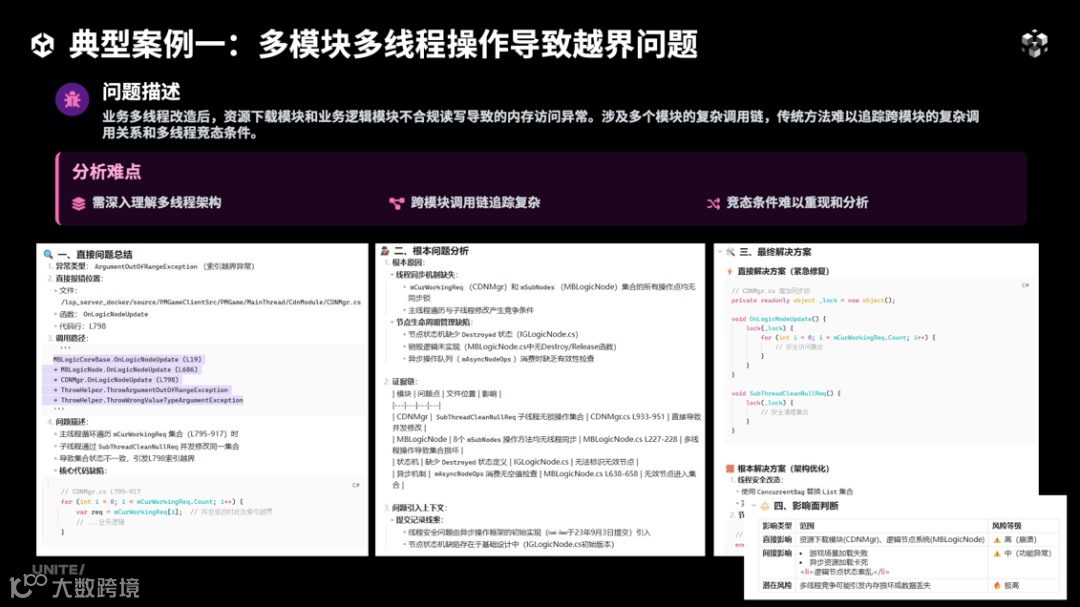
Task: Click the branch icon before 跨模块调用链追踪复杂
Action: [397, 203]
